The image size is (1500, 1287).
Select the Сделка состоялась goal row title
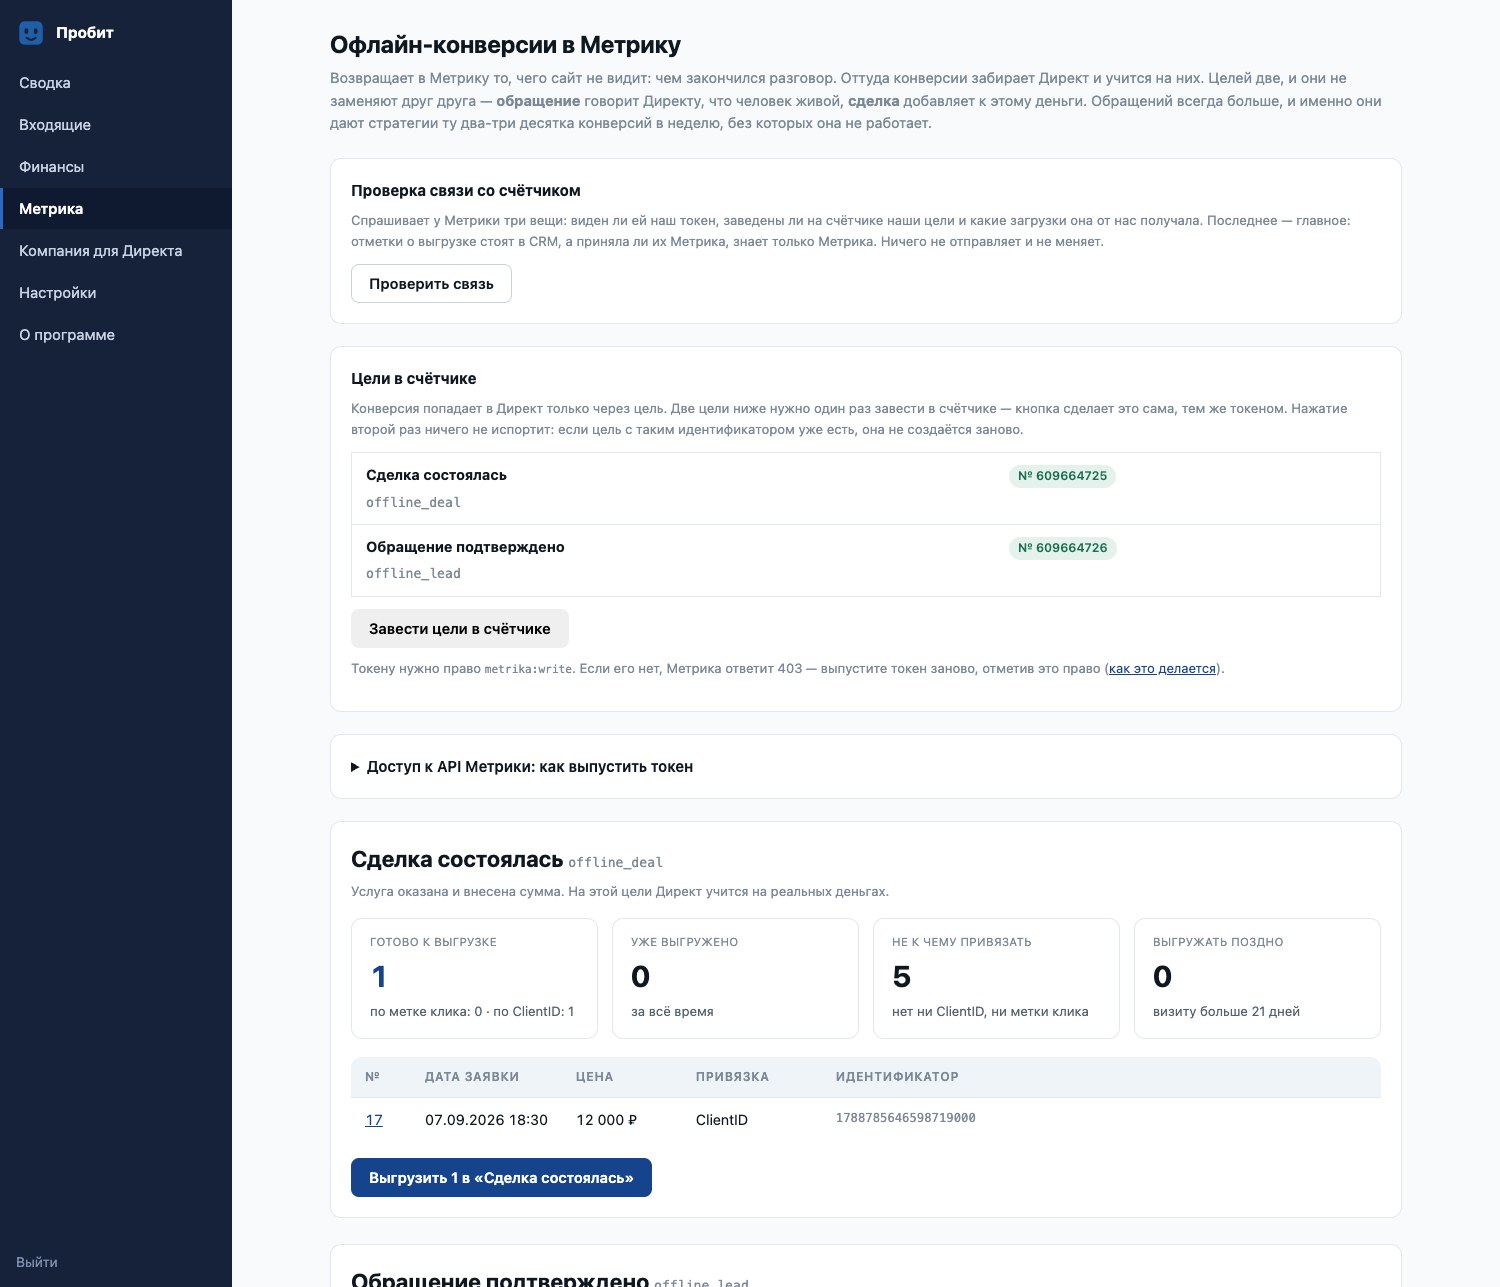pyautogui.click(x=436, y=475)
